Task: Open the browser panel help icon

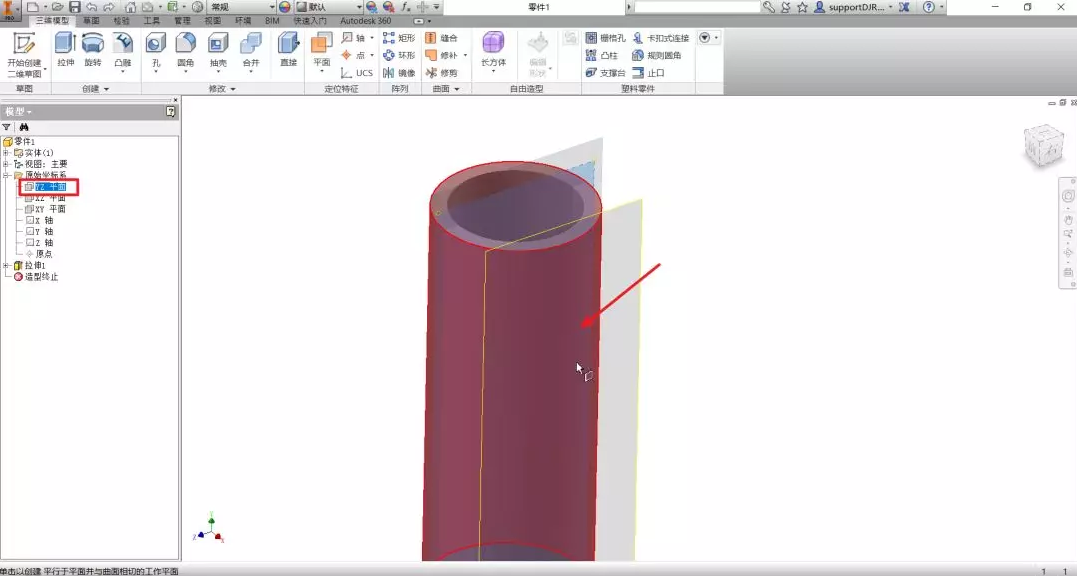Action: pos(170,111)
